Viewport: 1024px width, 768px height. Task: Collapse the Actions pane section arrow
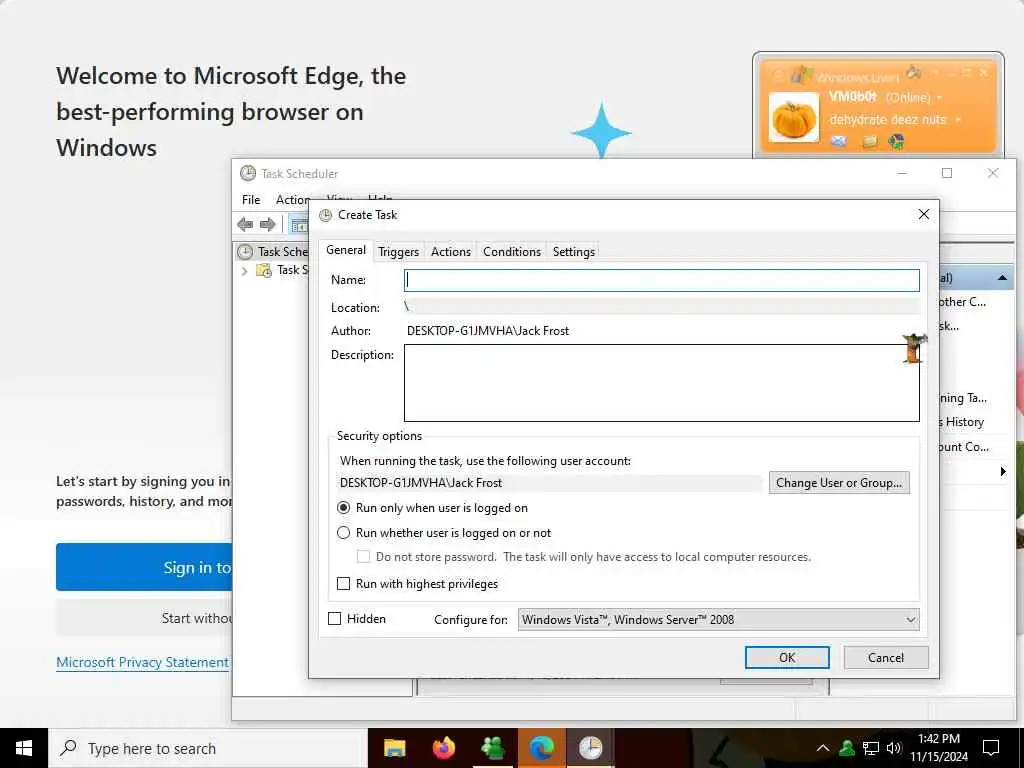click(1002, 278)
